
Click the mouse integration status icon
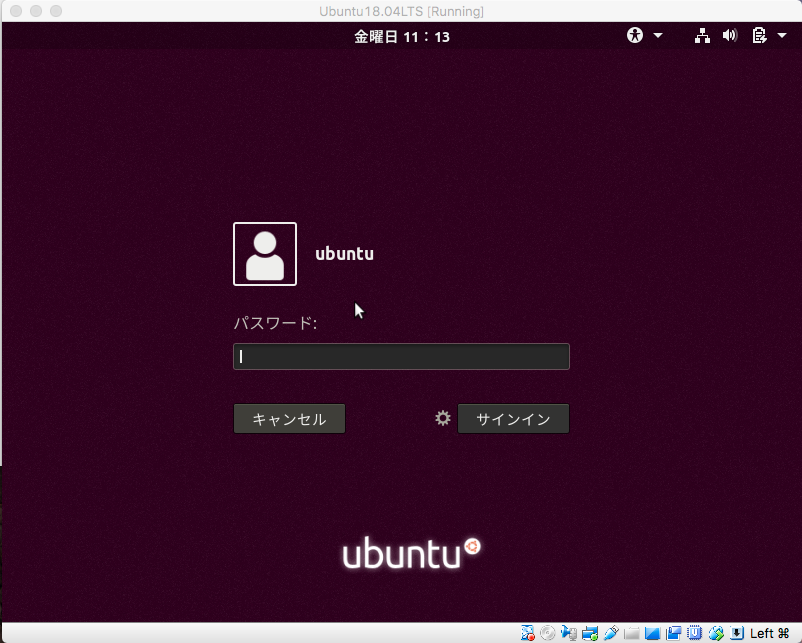click(x=716, y=633)
